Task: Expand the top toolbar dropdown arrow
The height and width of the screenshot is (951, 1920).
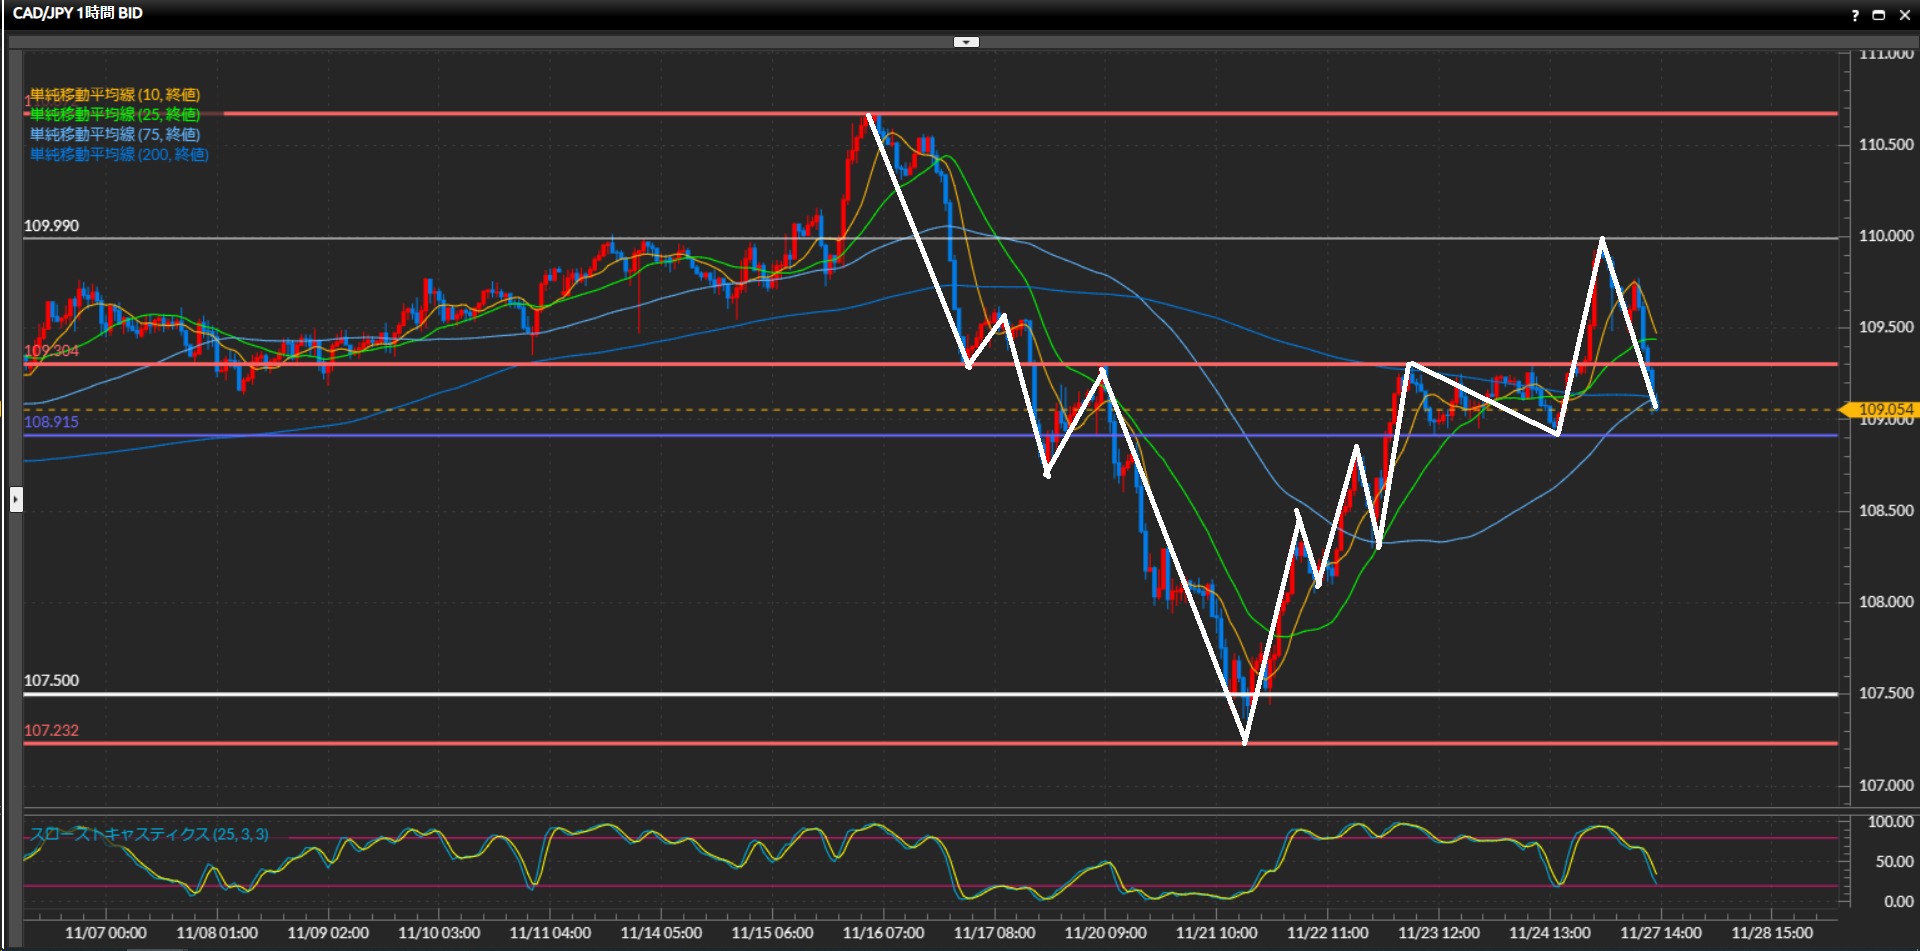Action: [966, 42]
